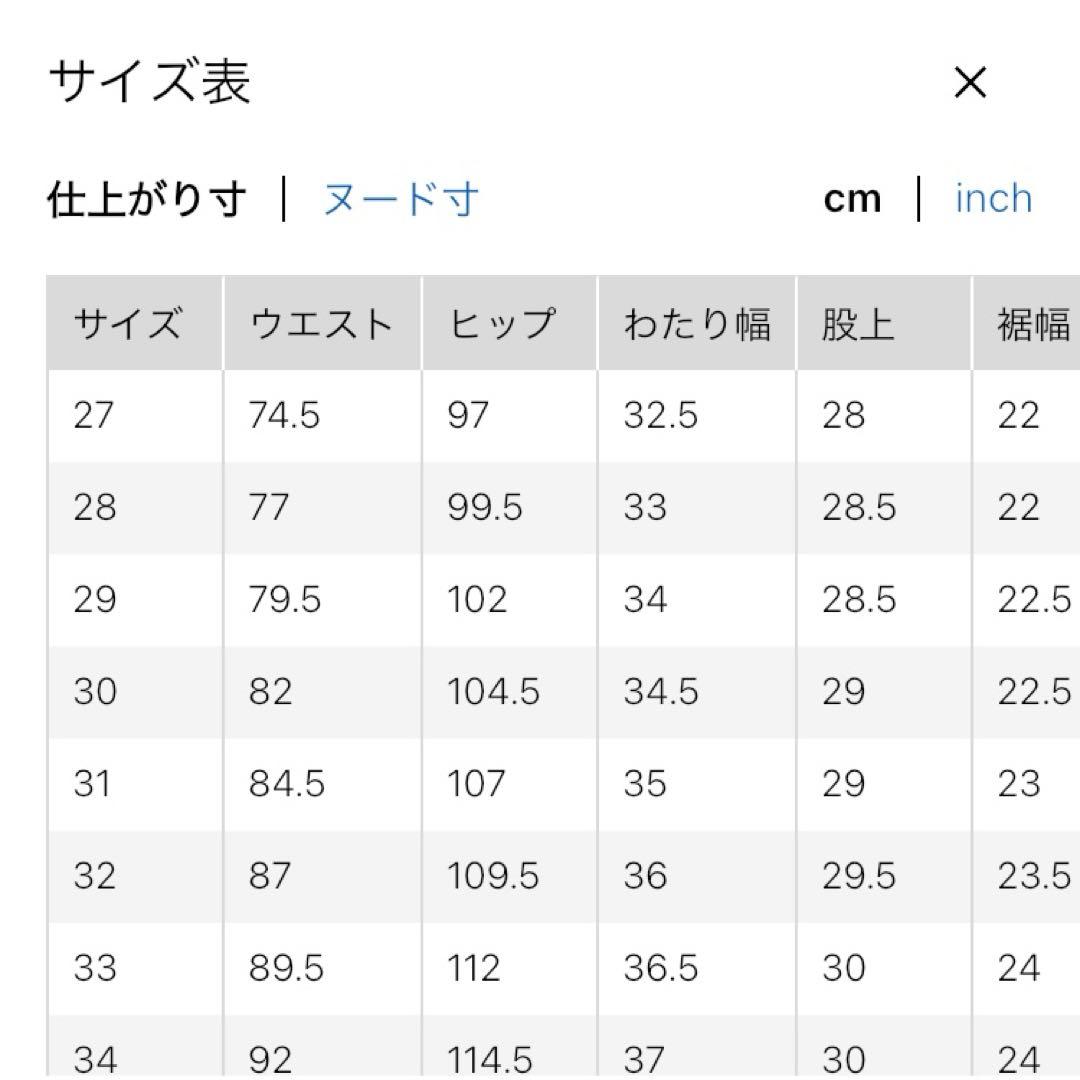Switch to the ヌード寸 tab
Image resolution: width=1080 pixels, height=1080 pixels.
[400, 199]
